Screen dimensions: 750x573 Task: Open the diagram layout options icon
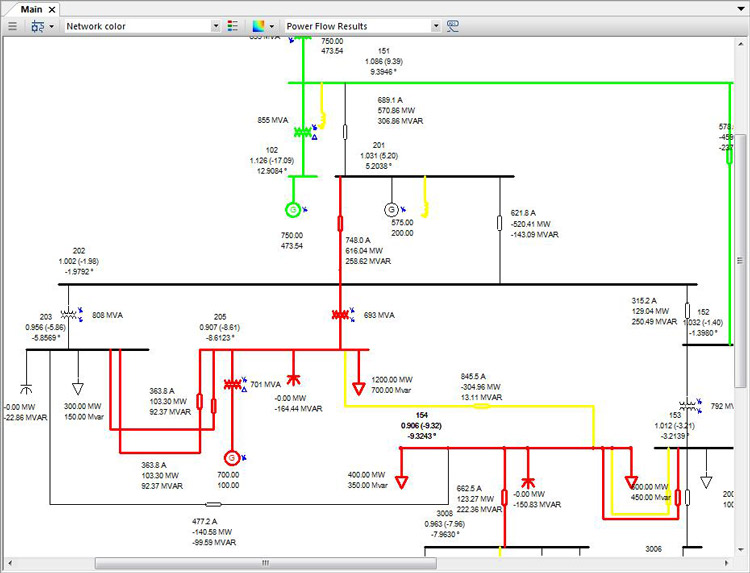[x=36, y=26]
